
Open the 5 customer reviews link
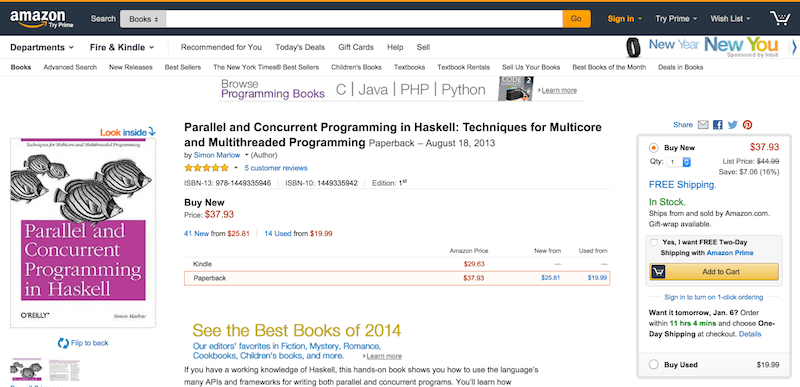pos(276,168)
